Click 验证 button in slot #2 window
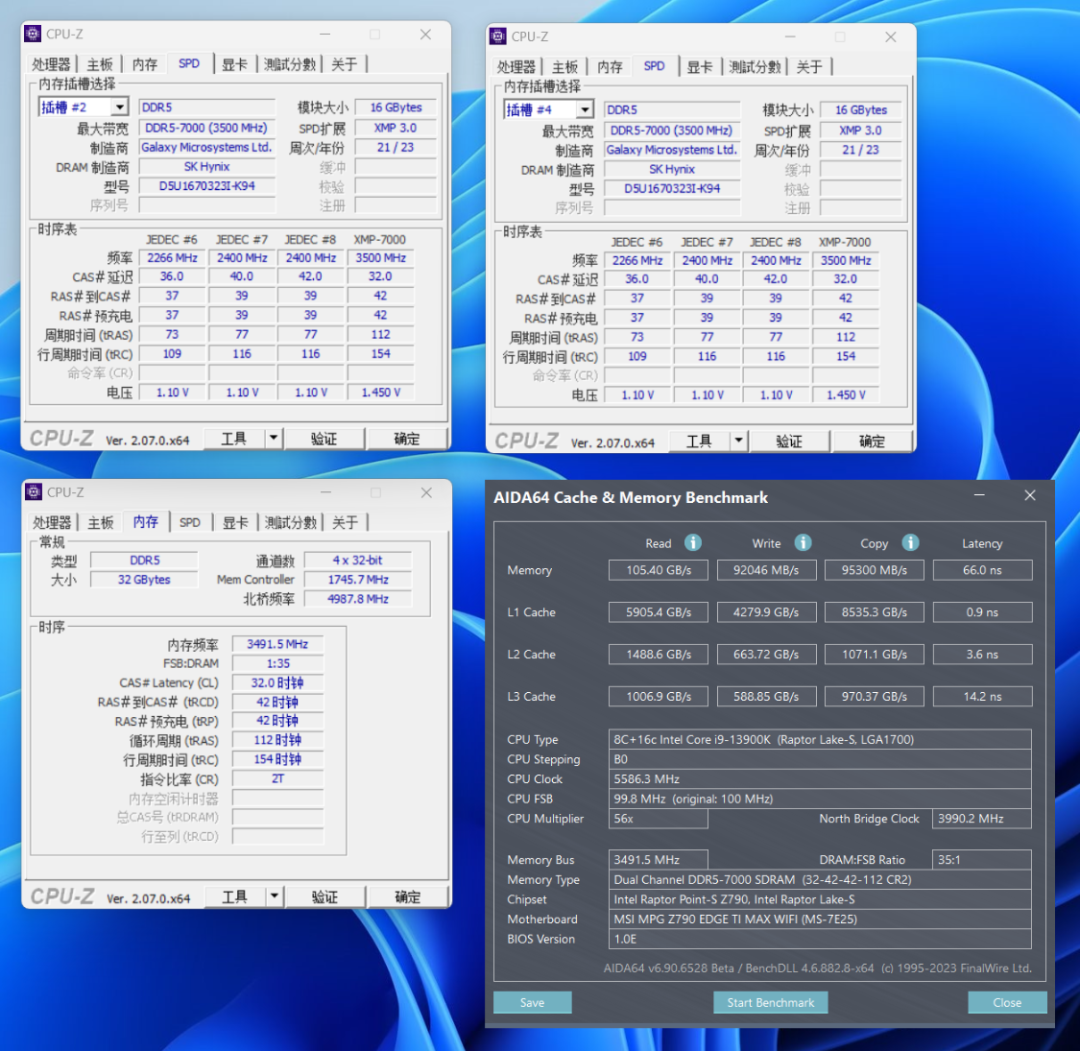 click(324, 438)
